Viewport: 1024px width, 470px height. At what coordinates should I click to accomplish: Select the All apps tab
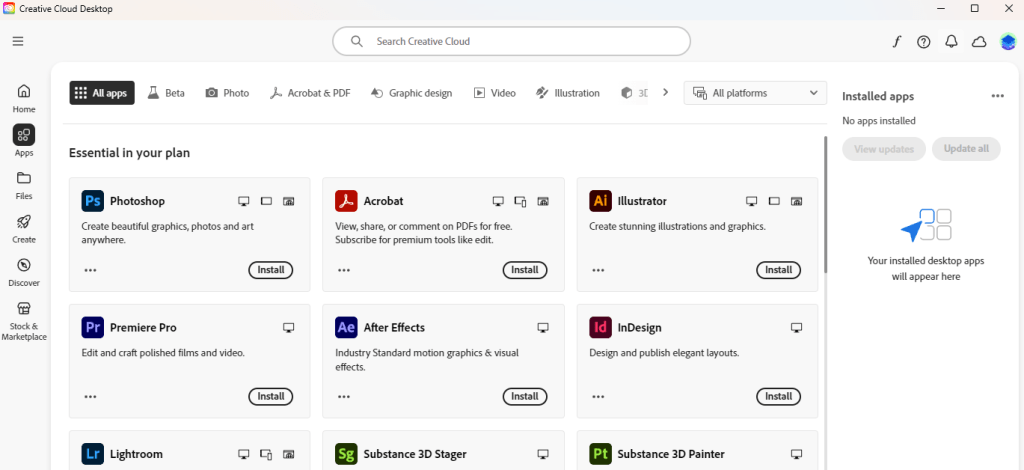tap(102, 93)
